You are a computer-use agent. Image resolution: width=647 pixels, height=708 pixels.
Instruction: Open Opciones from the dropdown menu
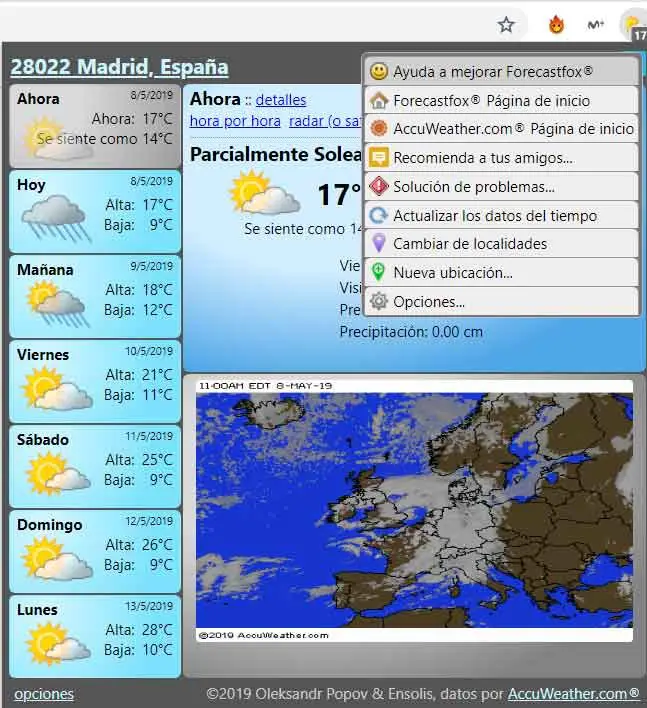(x=501, y=301)
